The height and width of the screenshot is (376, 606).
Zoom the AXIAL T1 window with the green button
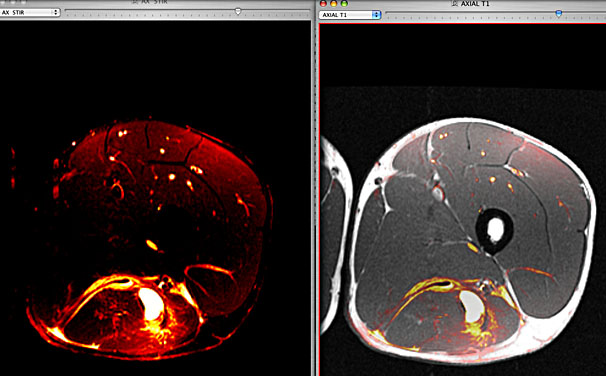coord(344,3)
